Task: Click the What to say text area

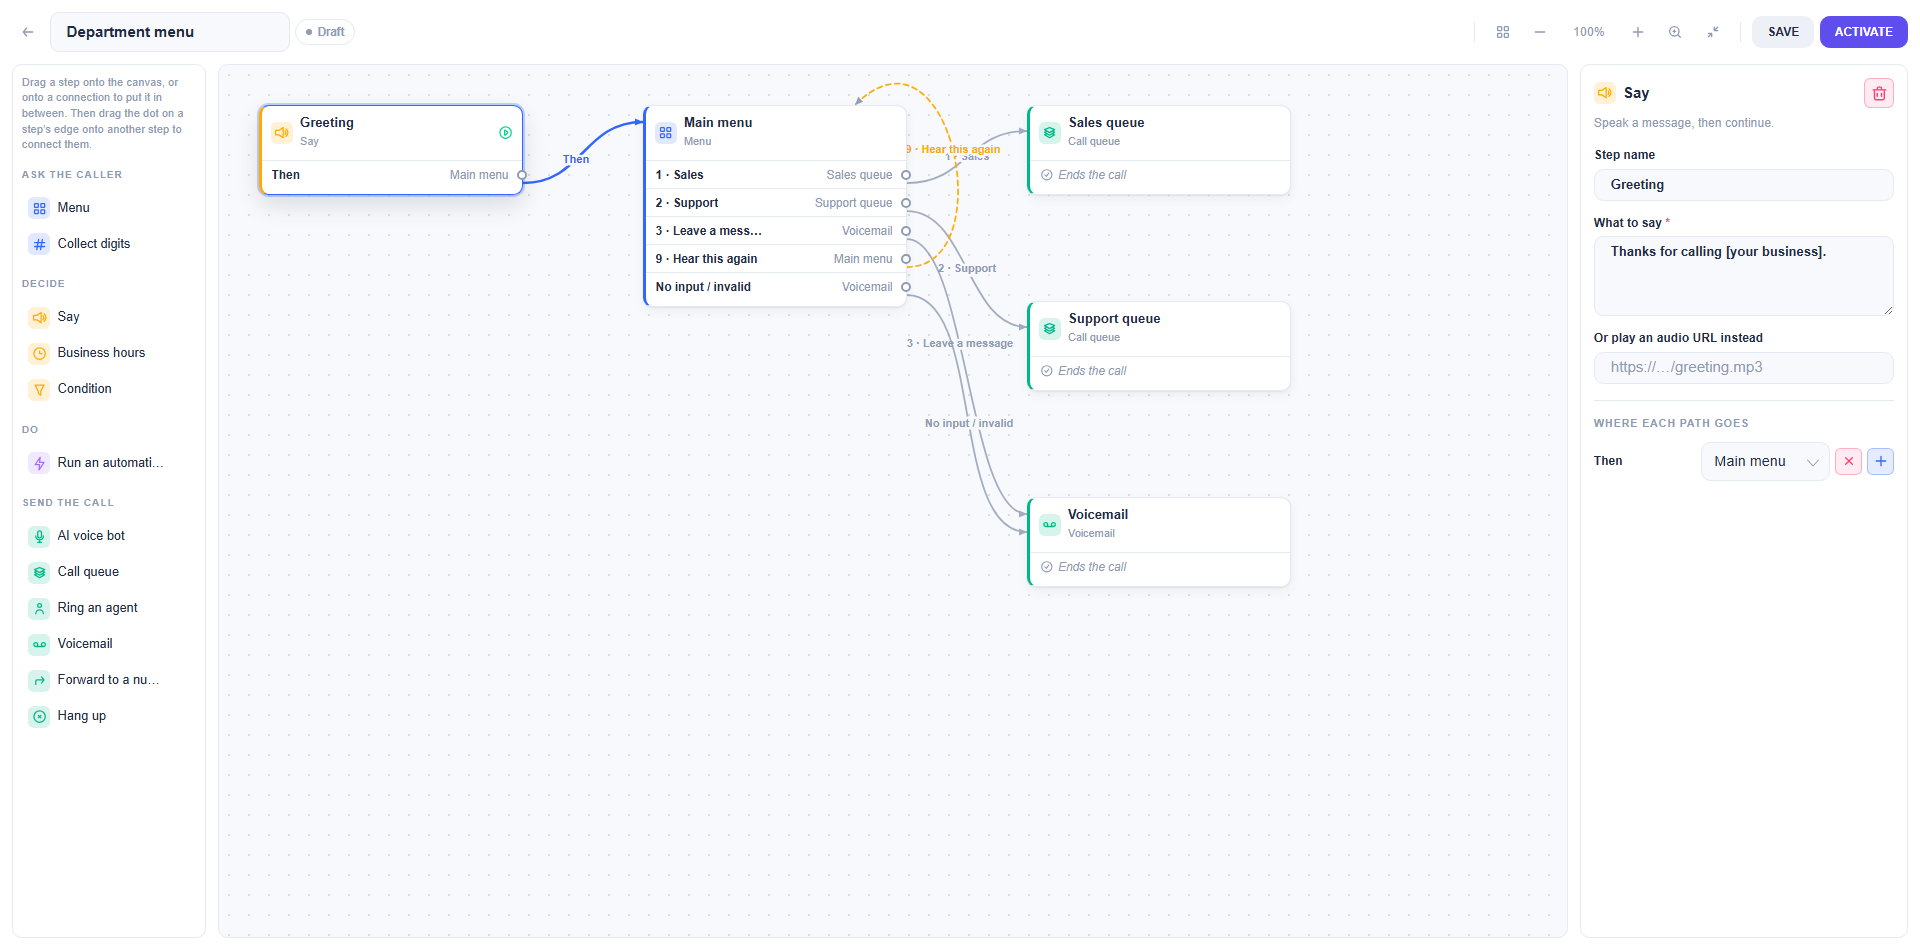Action: [x=1743, y=276]
